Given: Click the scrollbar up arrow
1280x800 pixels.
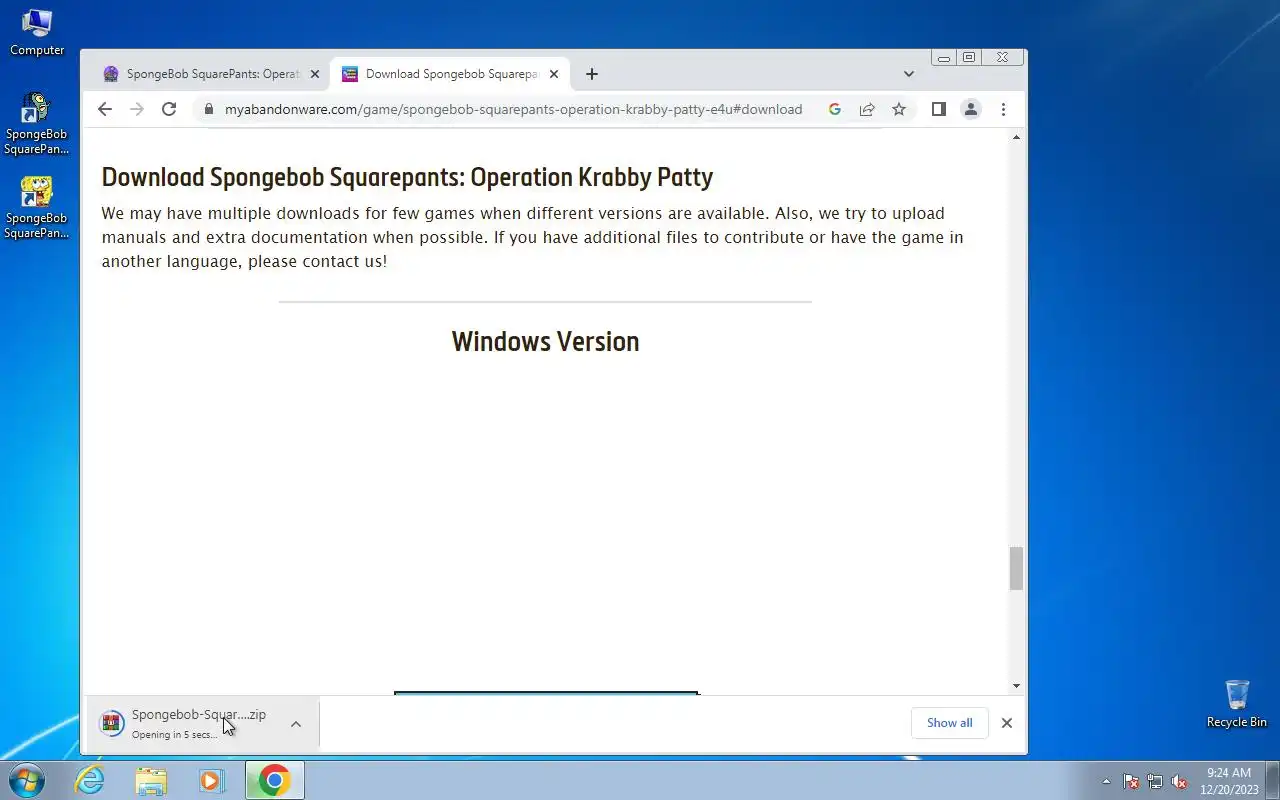Looking at the screenshot, I should point(1016,137).
